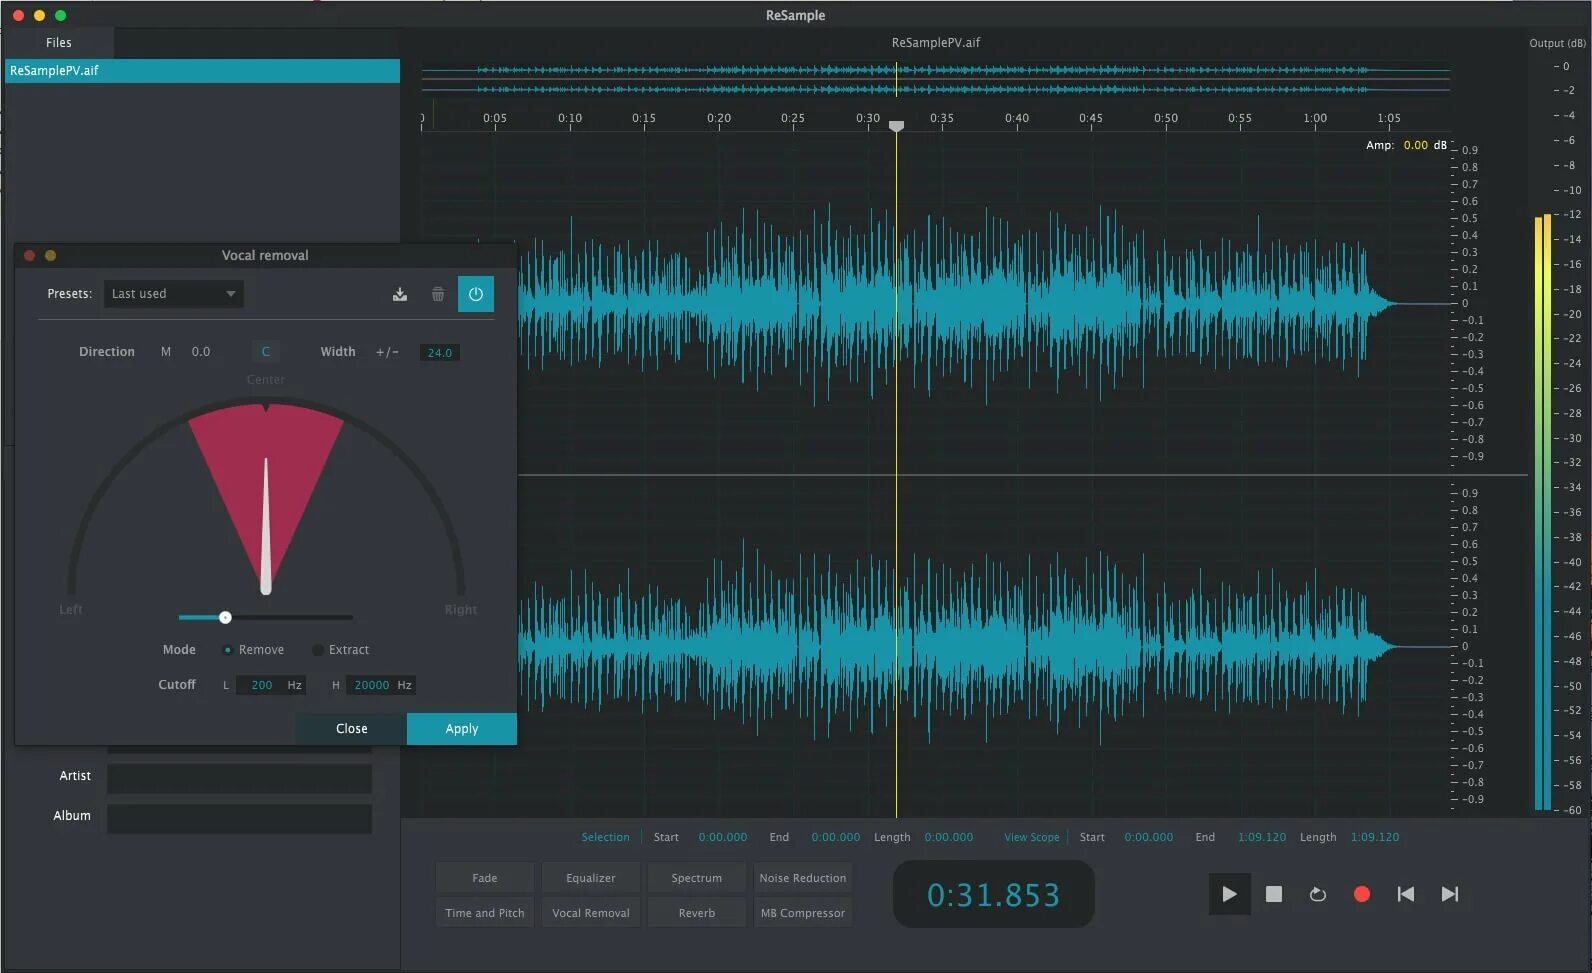
Task: Click into the Album field
Action: tap(240, 819)
